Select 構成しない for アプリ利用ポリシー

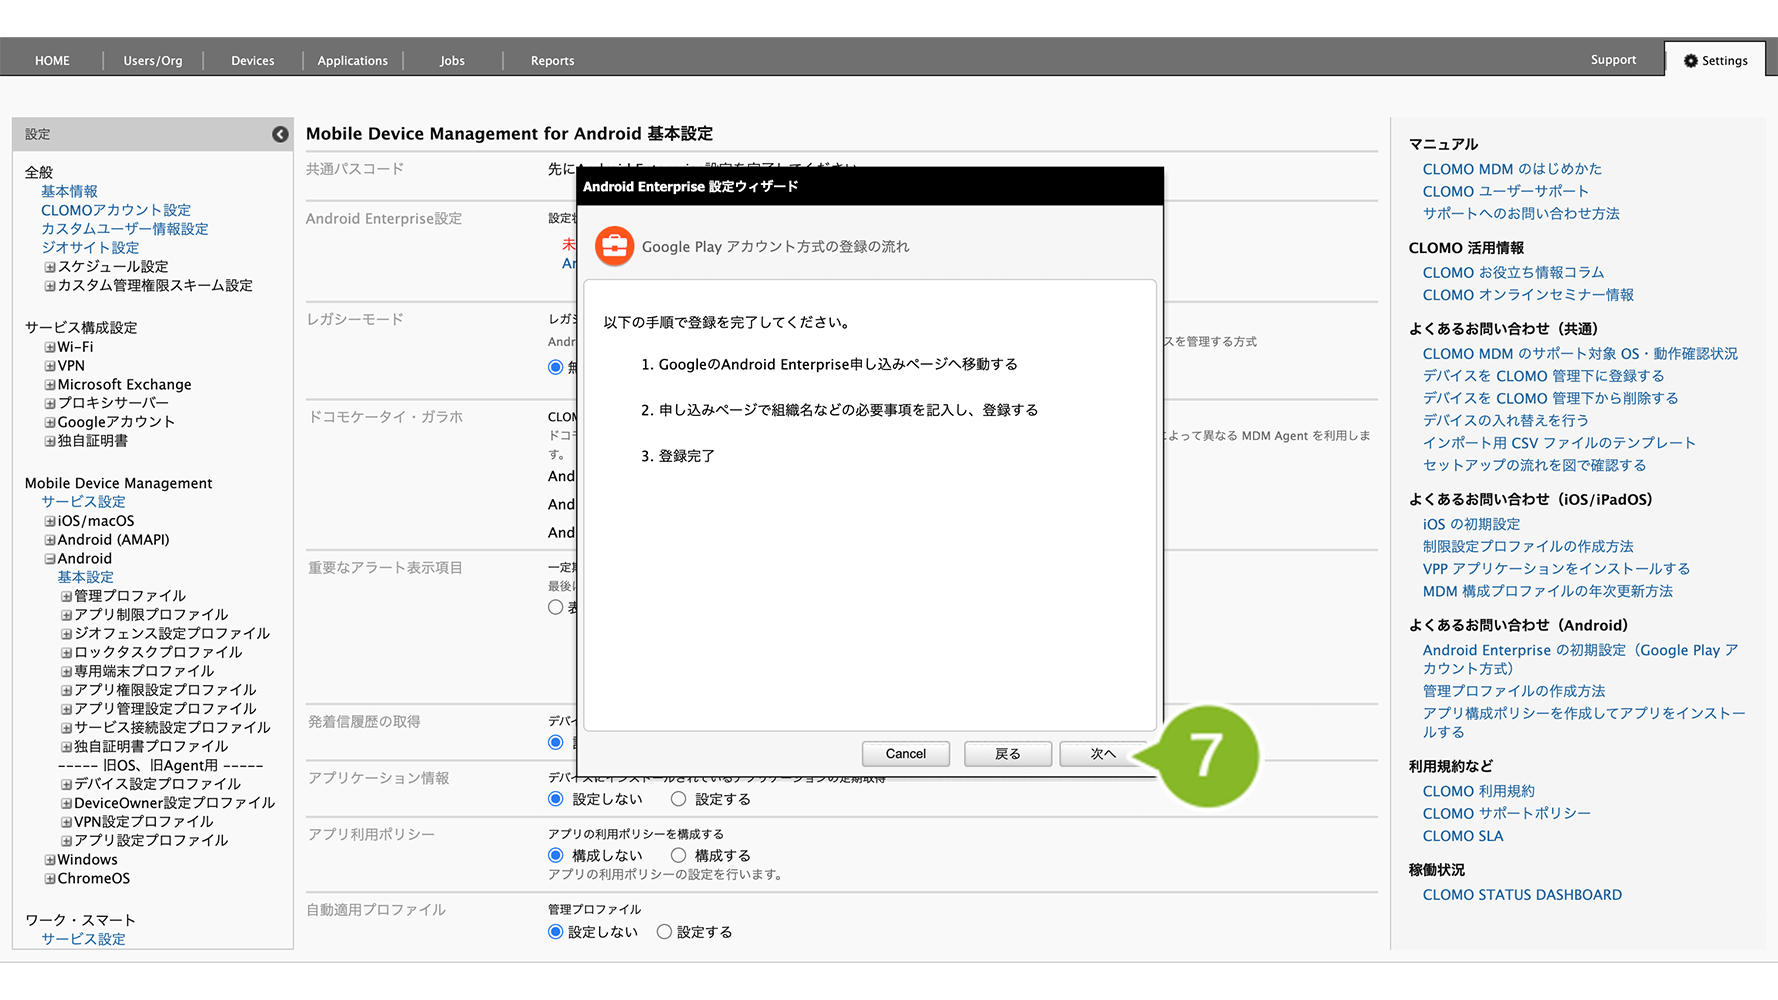(x=556, y=855)
